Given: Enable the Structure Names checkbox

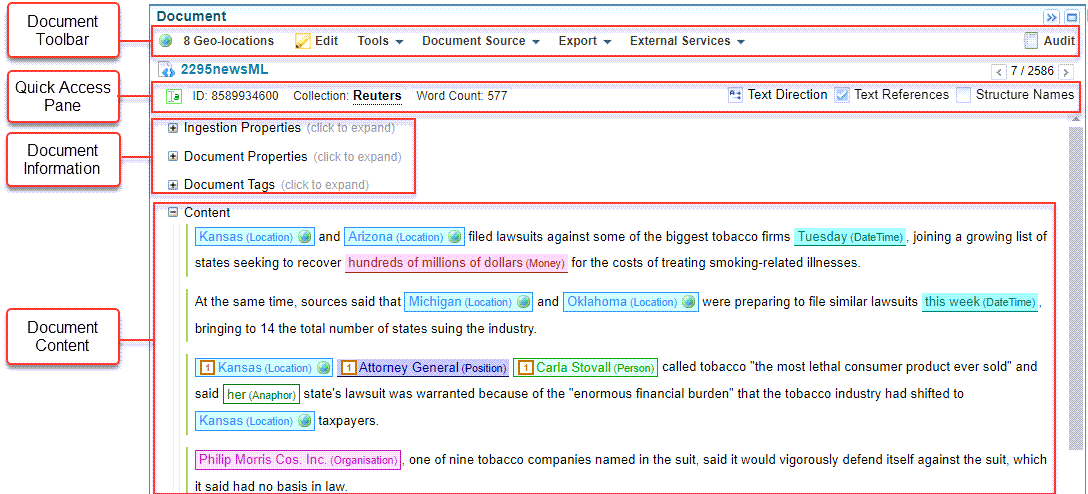Looking at the screenshot, I should [963, 95].
